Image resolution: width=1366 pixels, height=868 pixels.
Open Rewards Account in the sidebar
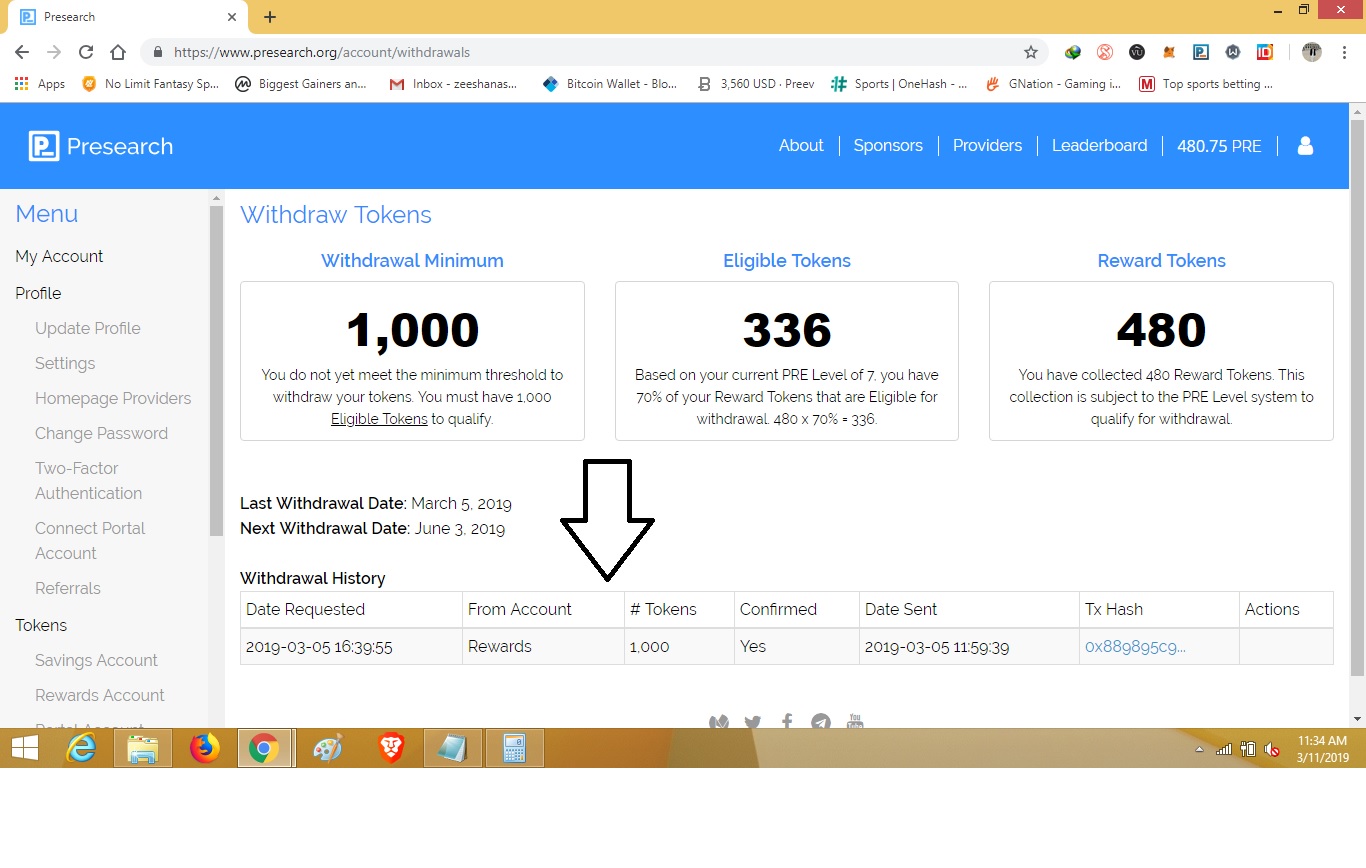pos(100,695)
